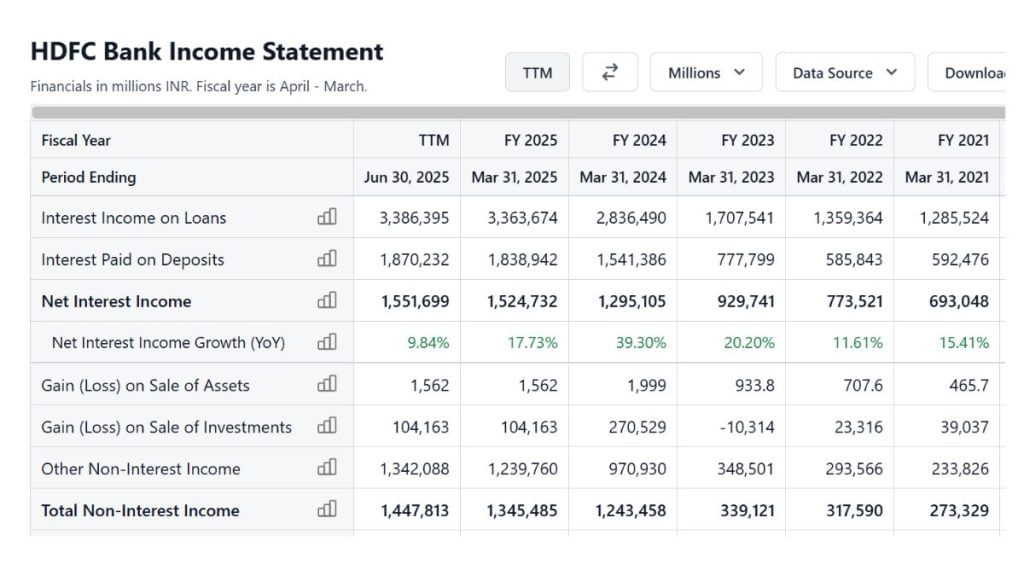Click the 2,836,490 value

tap(631, 217)
